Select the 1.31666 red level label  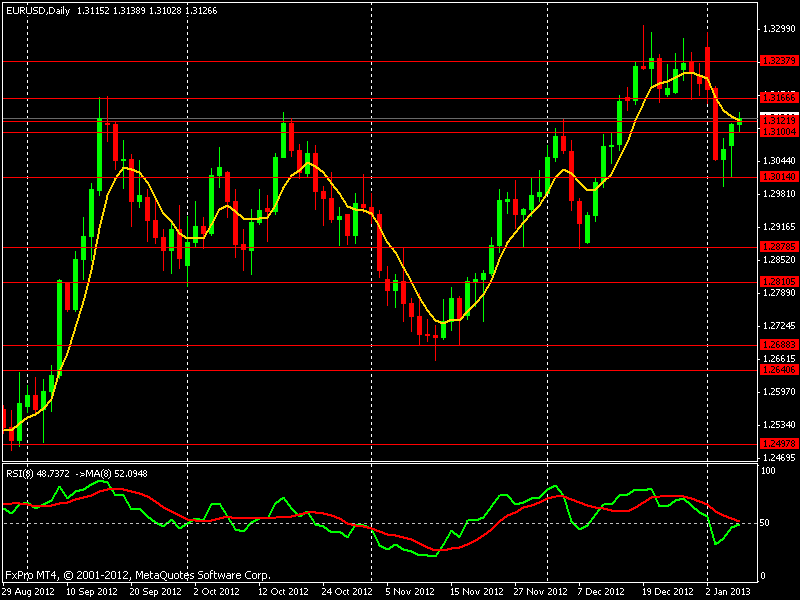tap(779, 97)
